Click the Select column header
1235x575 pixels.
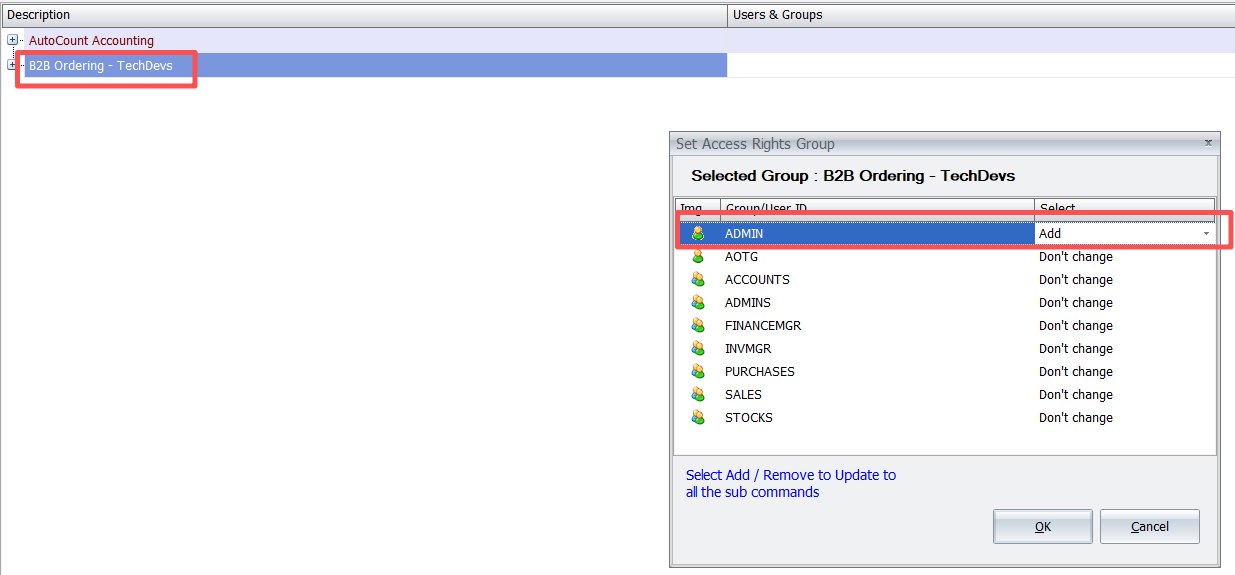click(1125, 208)
